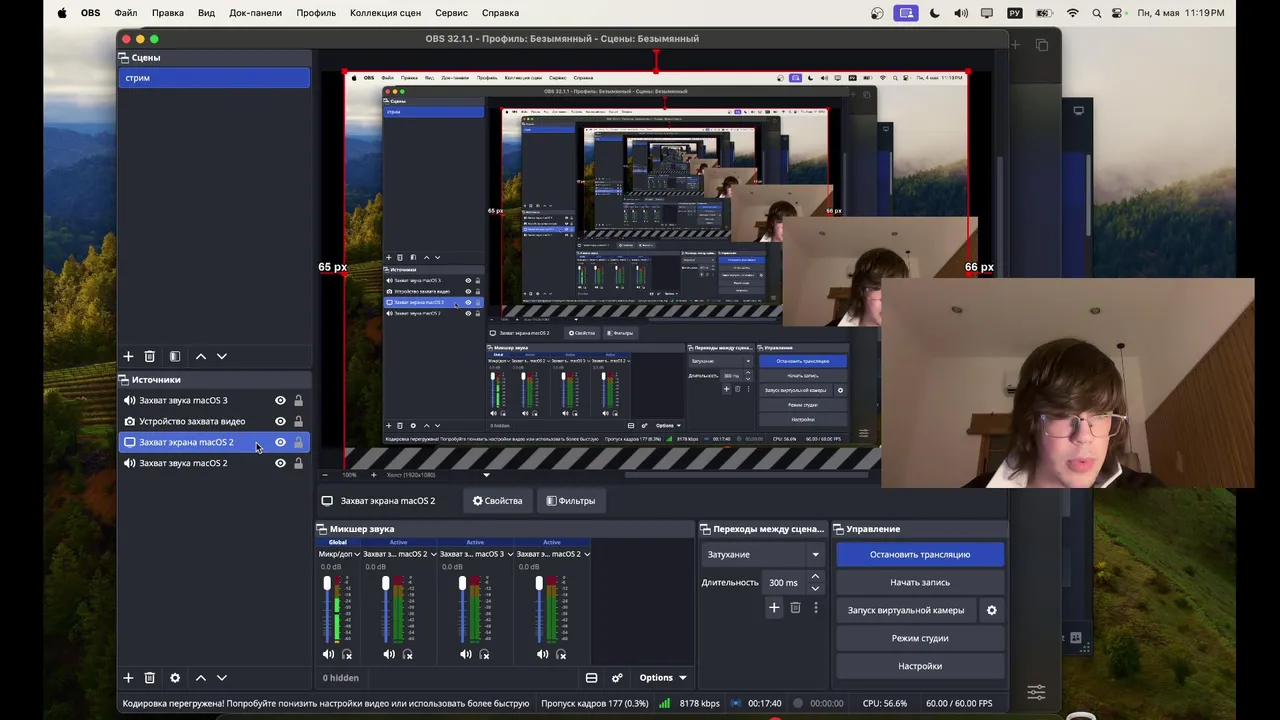Open audio mixer advanced properties gear
The image size is (1280, 720).
point(617,678)
